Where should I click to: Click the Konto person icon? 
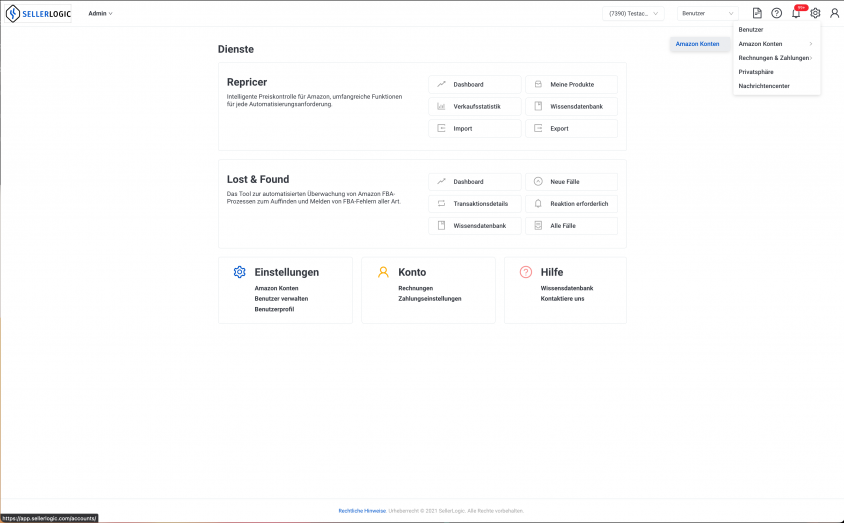383,272
